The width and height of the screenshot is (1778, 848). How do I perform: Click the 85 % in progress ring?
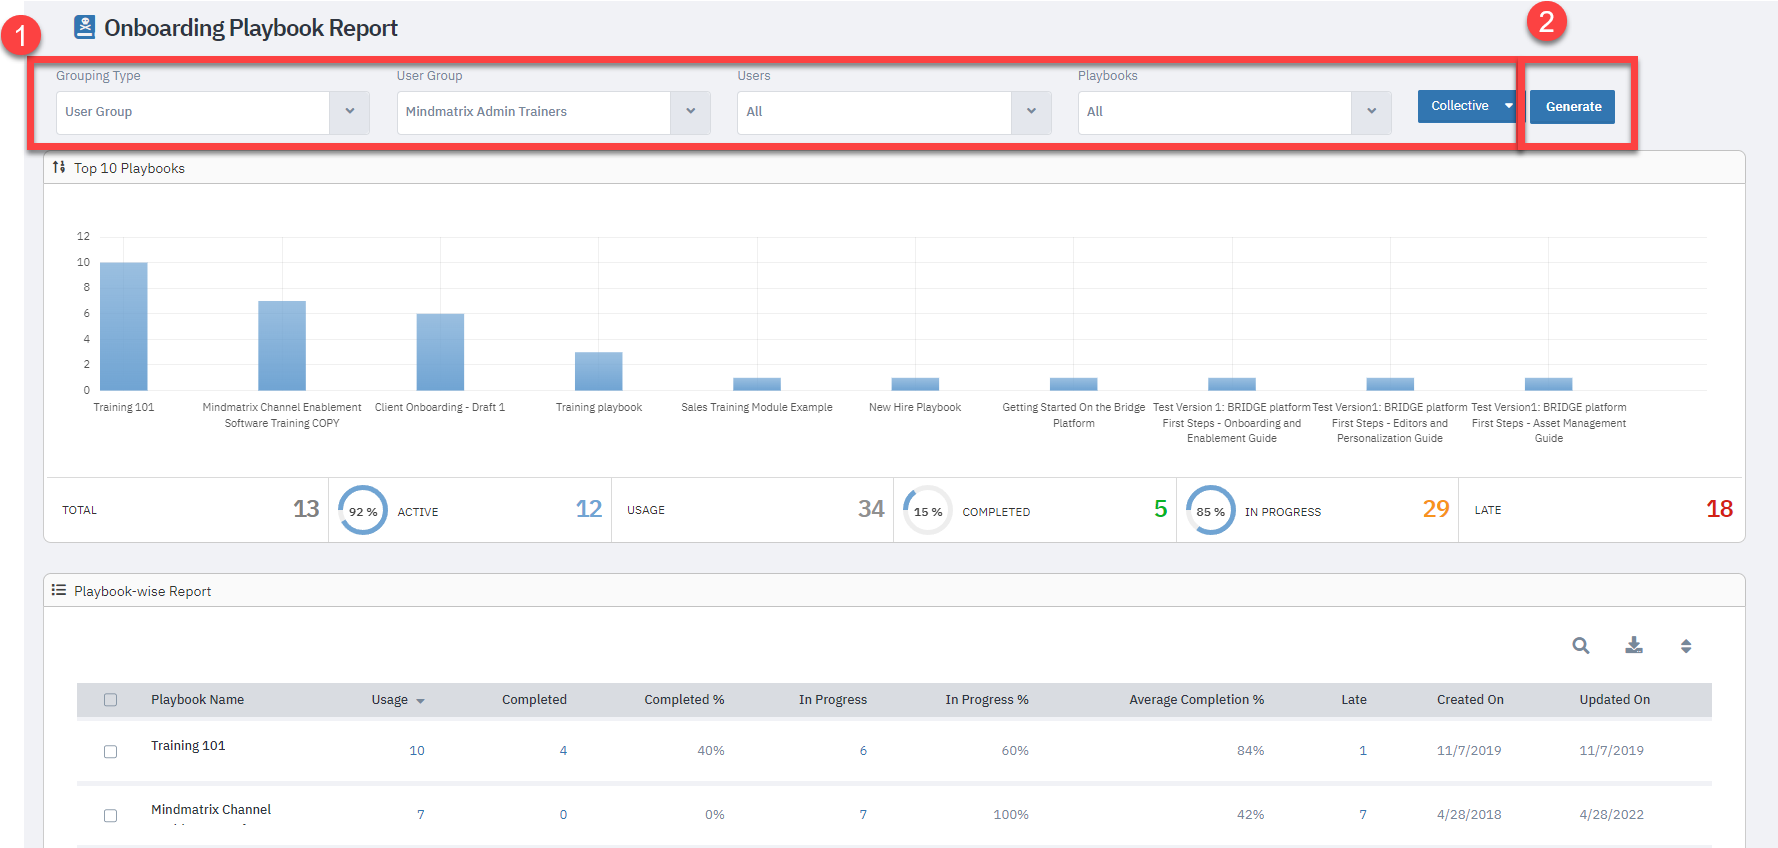tap(1210, 510)
